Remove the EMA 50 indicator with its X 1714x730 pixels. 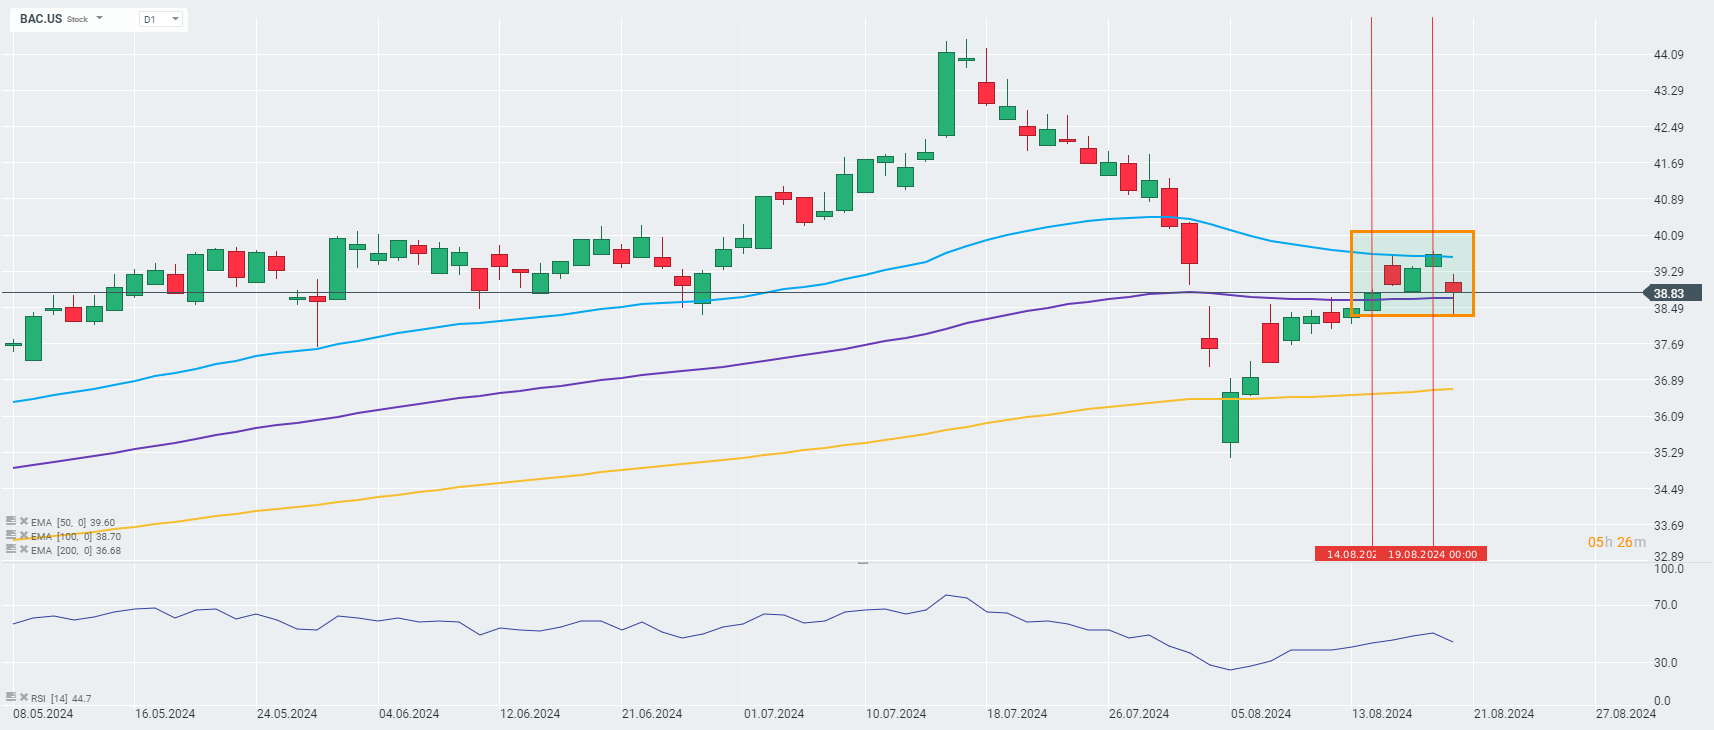pyautogui.click(x=24, y=521)
